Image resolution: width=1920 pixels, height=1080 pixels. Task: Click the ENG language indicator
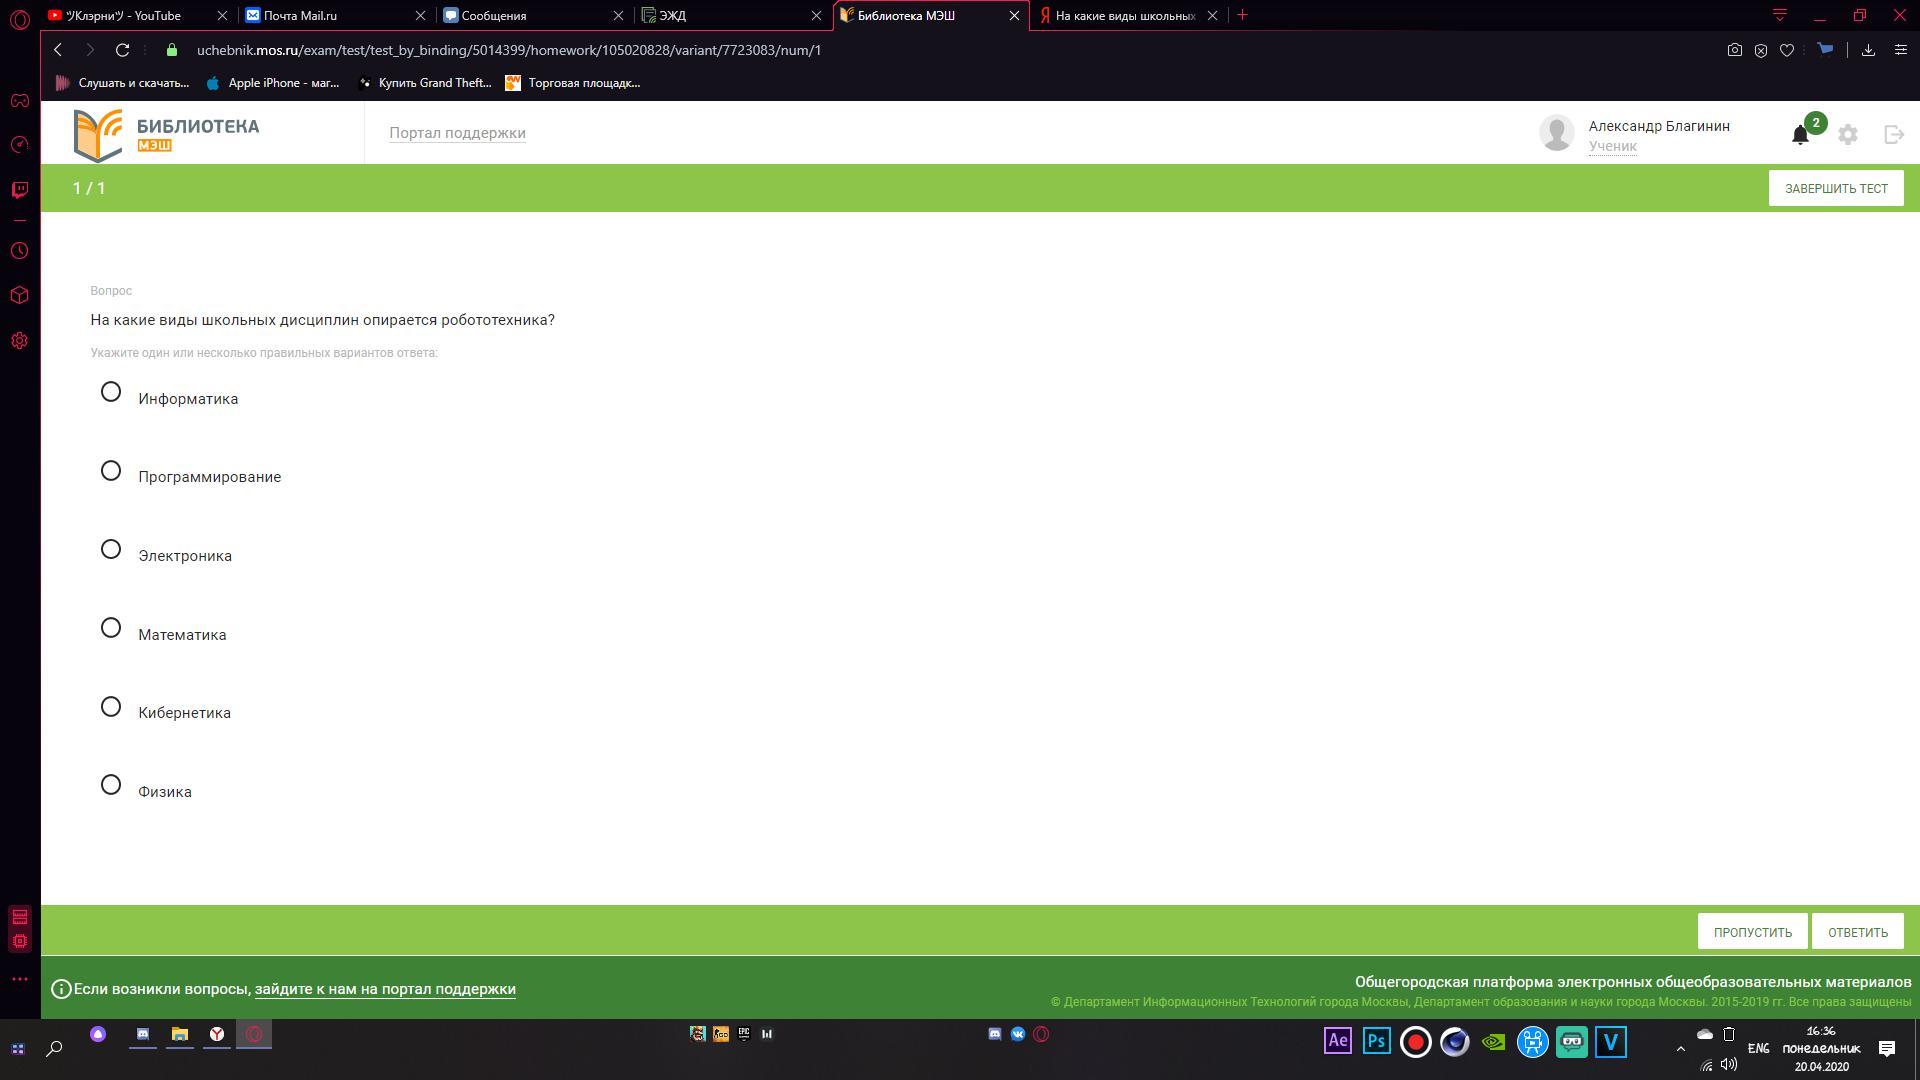pyautogui.click(x=1758, y=1048)
